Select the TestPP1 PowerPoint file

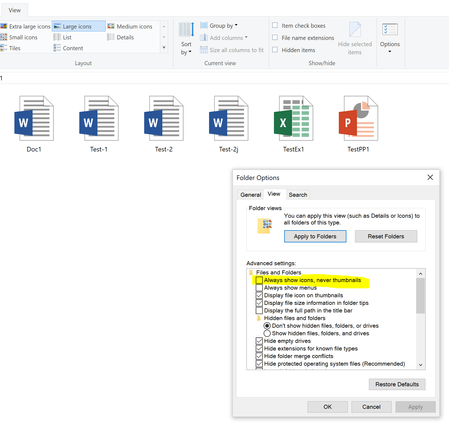(x=358, y=124)
